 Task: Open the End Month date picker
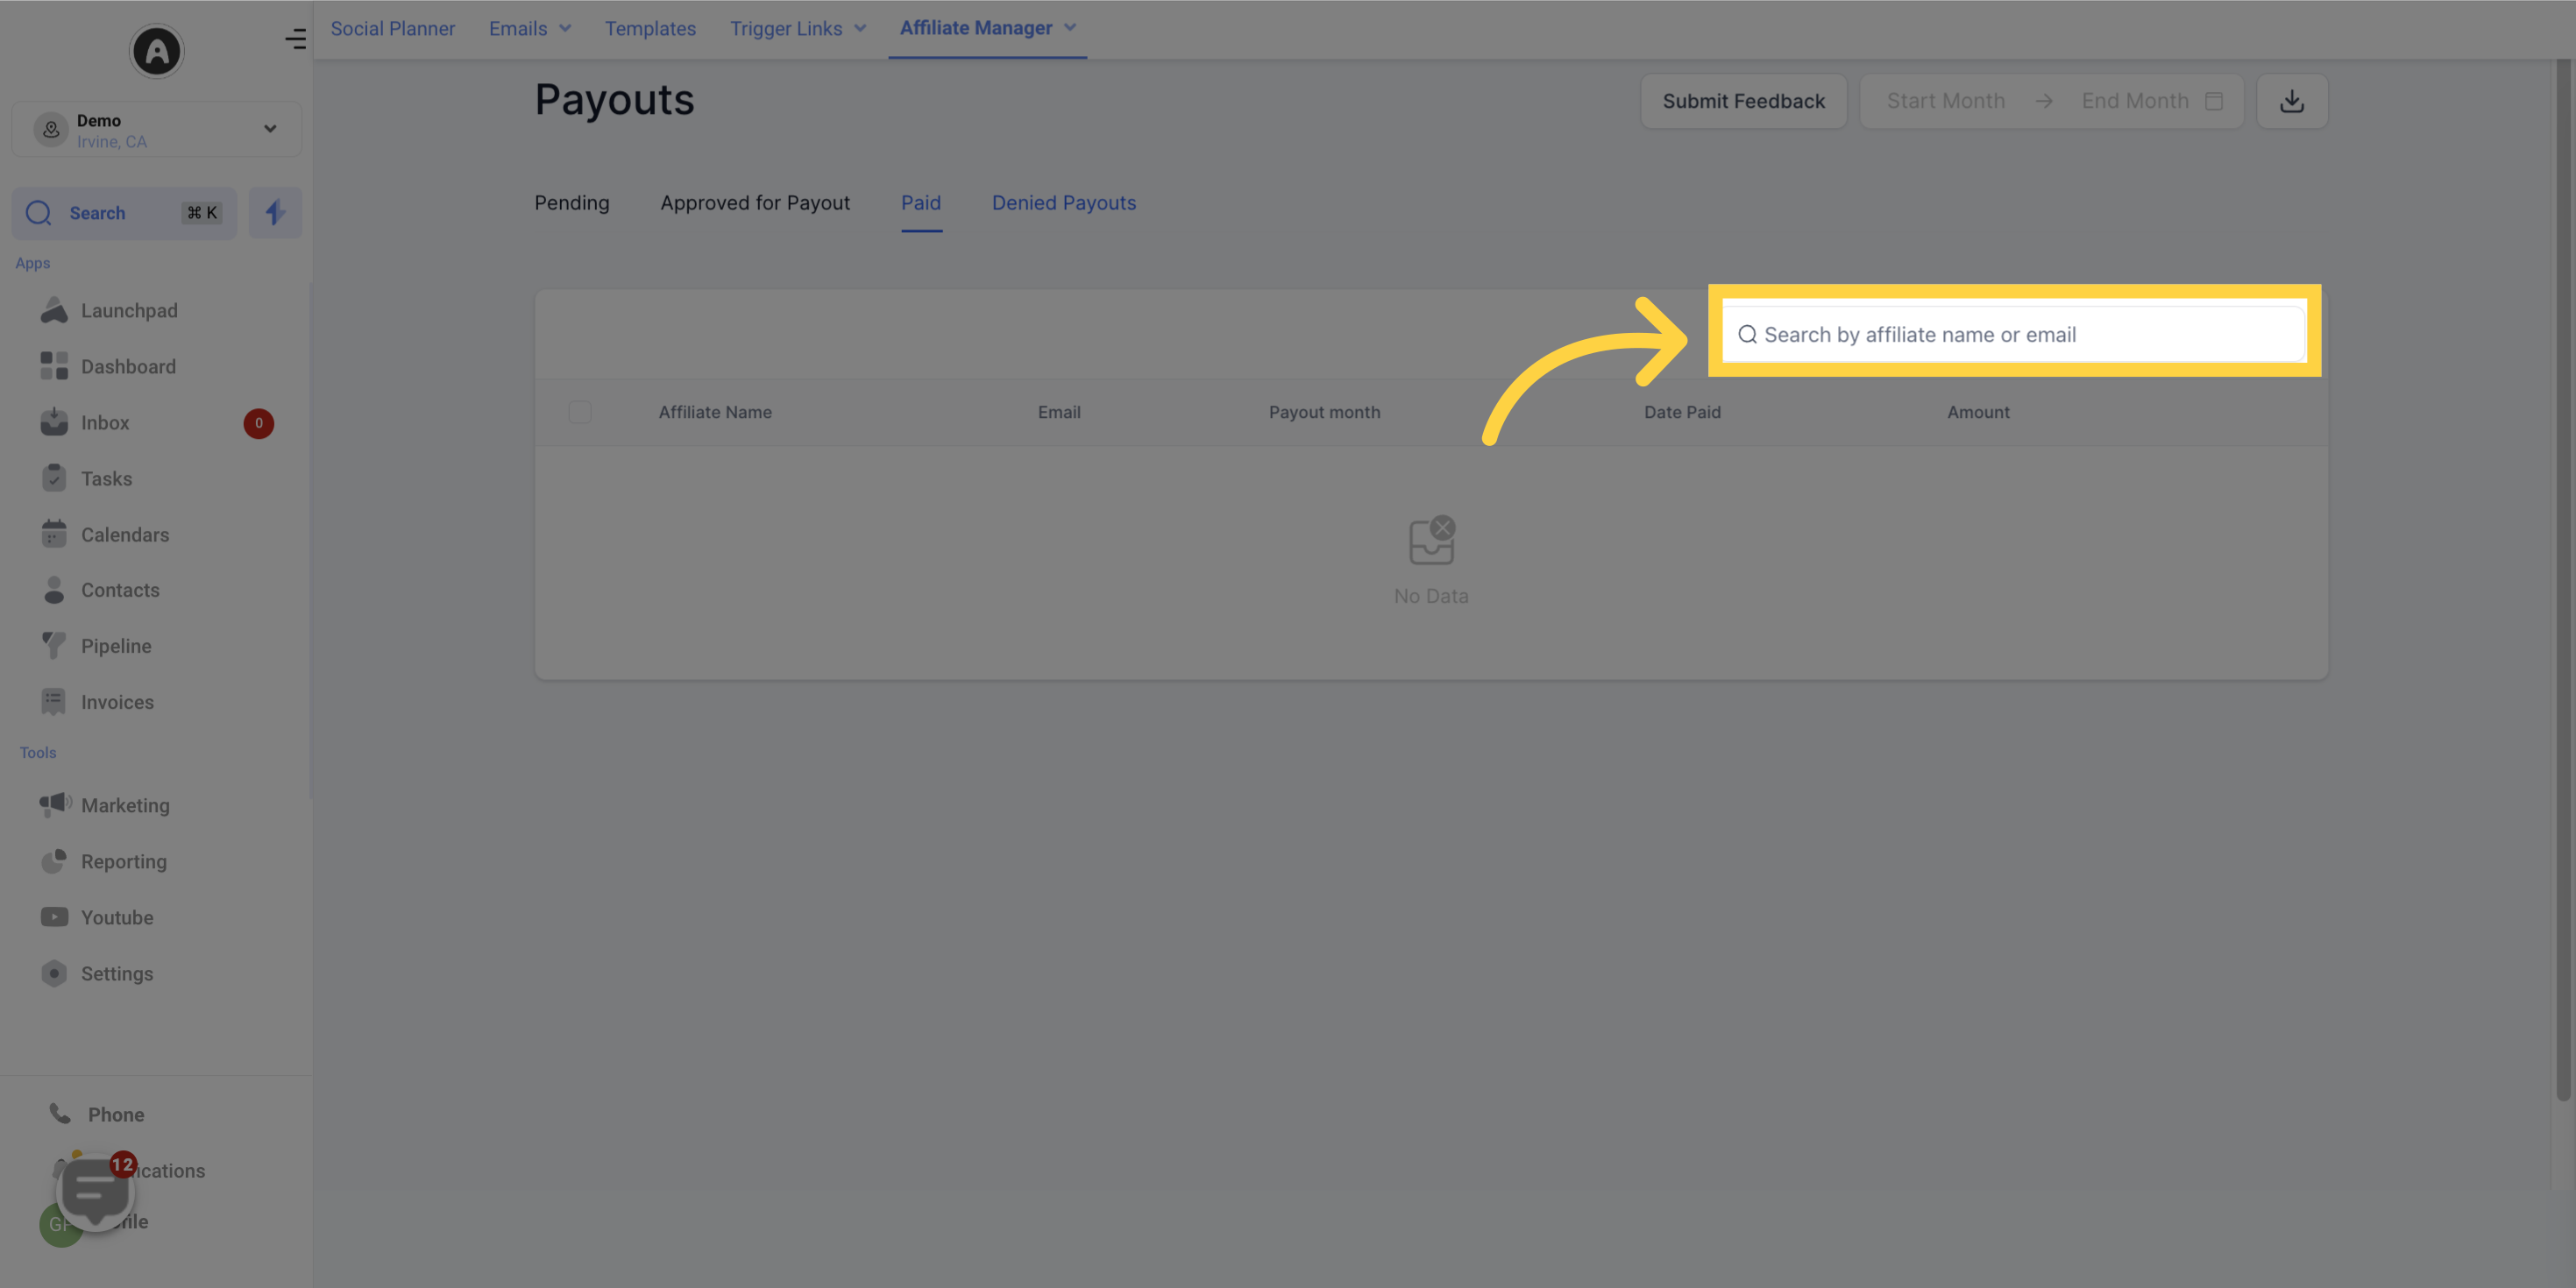point(2135,101)
